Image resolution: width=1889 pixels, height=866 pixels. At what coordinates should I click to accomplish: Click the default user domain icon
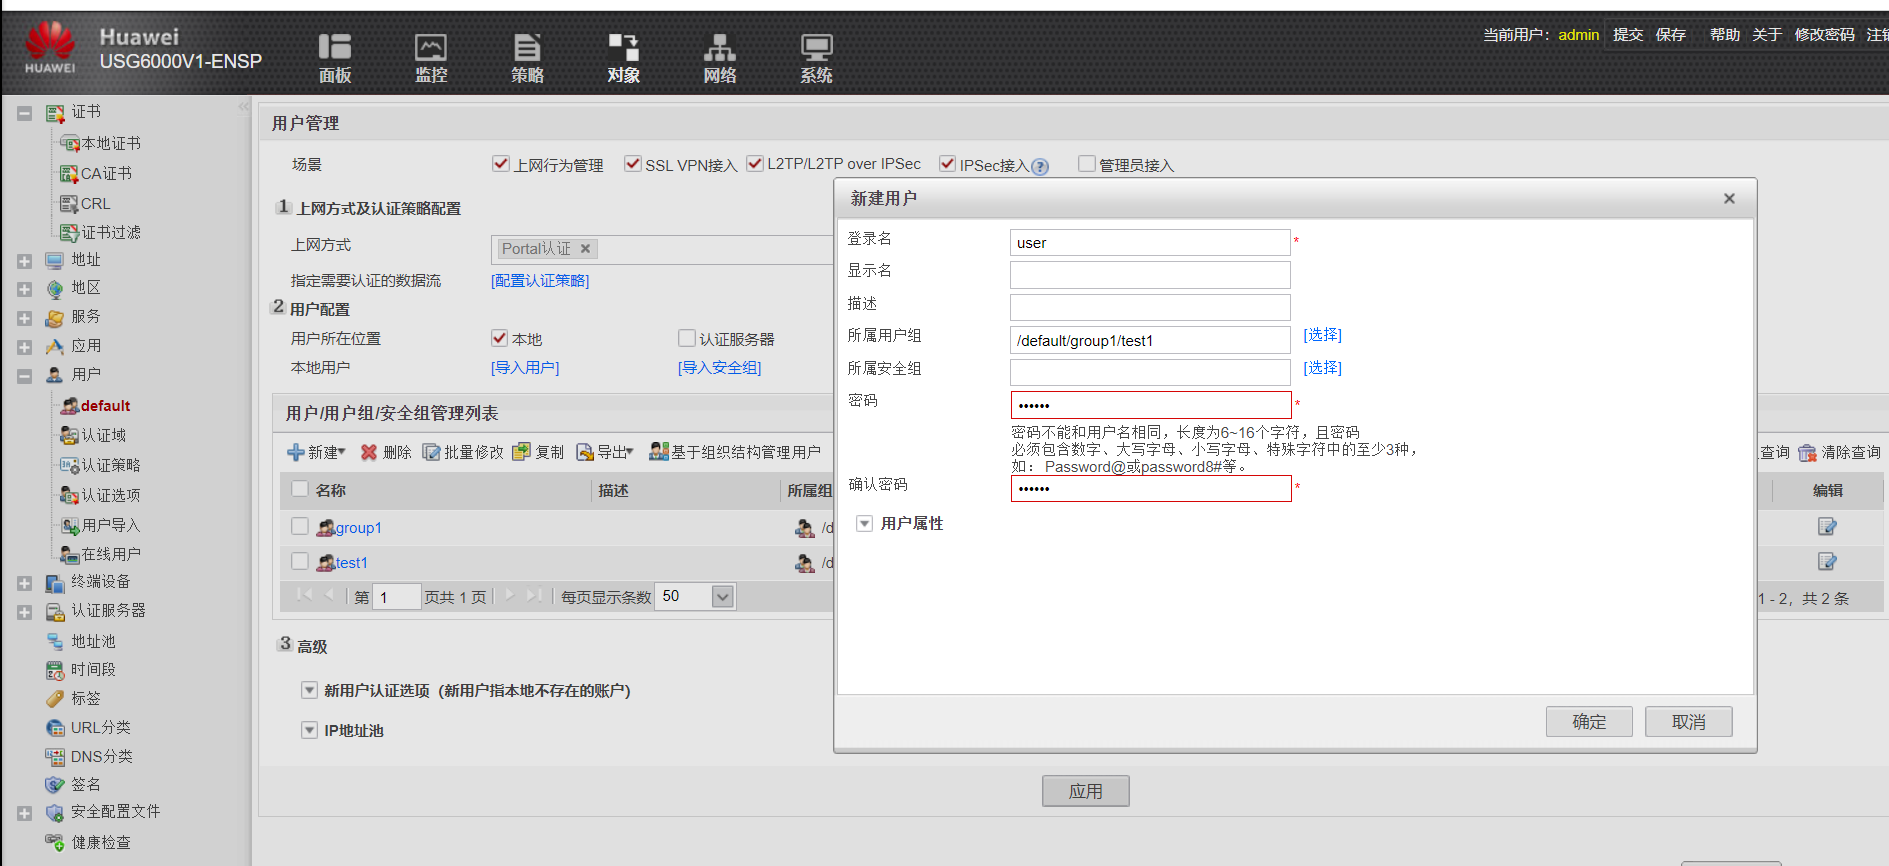(69, 405)
